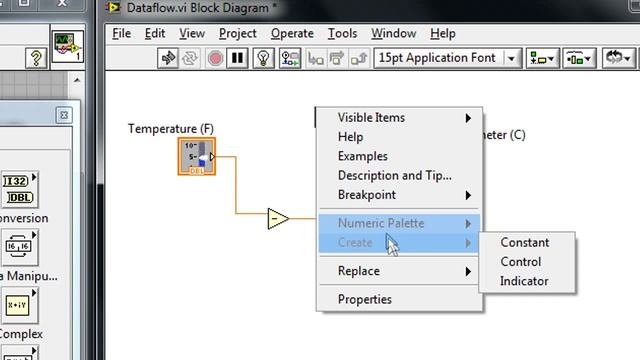Open the Align Objects dropdown
Image resolution: width=640 pixels, height=360 pixels.
coord(542,58)
